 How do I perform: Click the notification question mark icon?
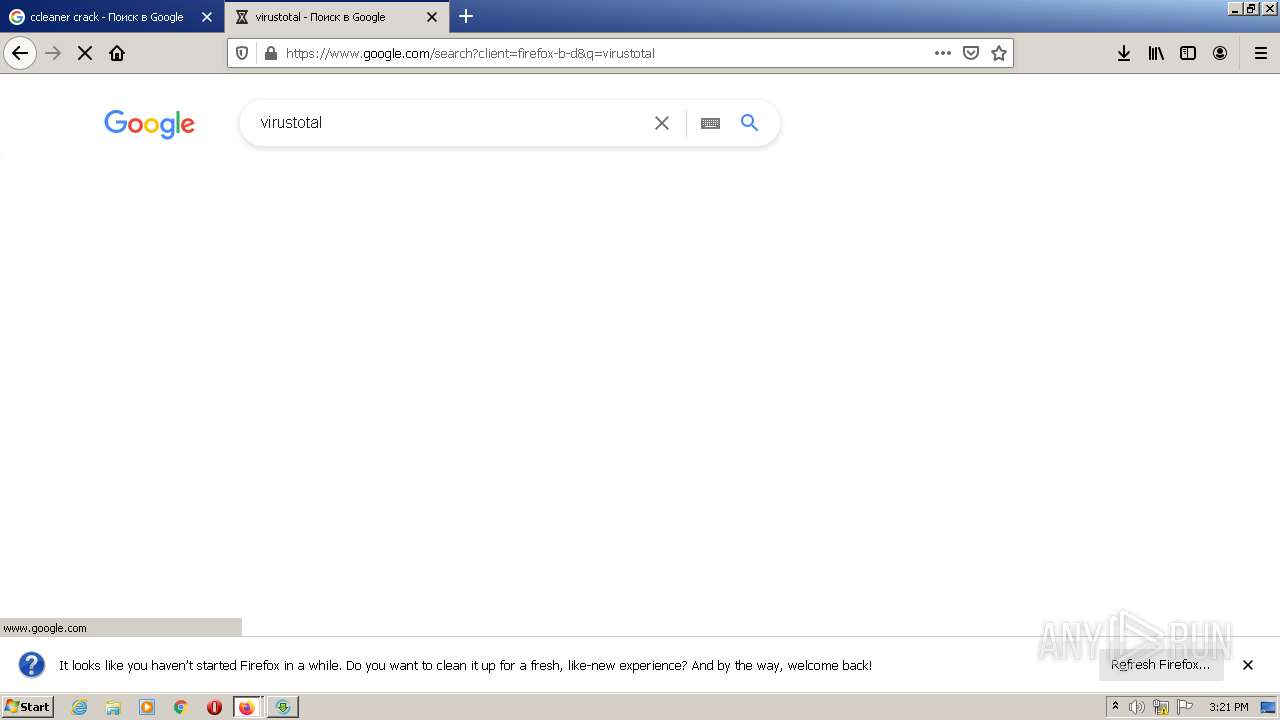tap(32, 665)
